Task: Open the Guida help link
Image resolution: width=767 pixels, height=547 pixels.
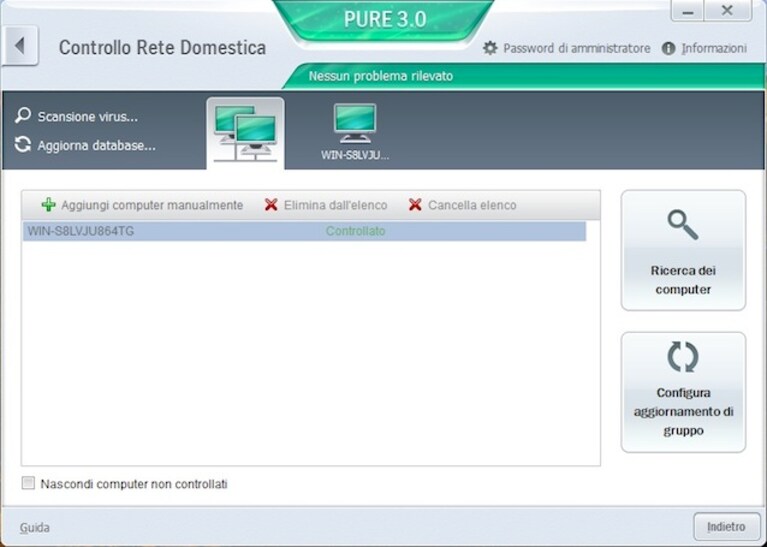Action: [35, 528]
